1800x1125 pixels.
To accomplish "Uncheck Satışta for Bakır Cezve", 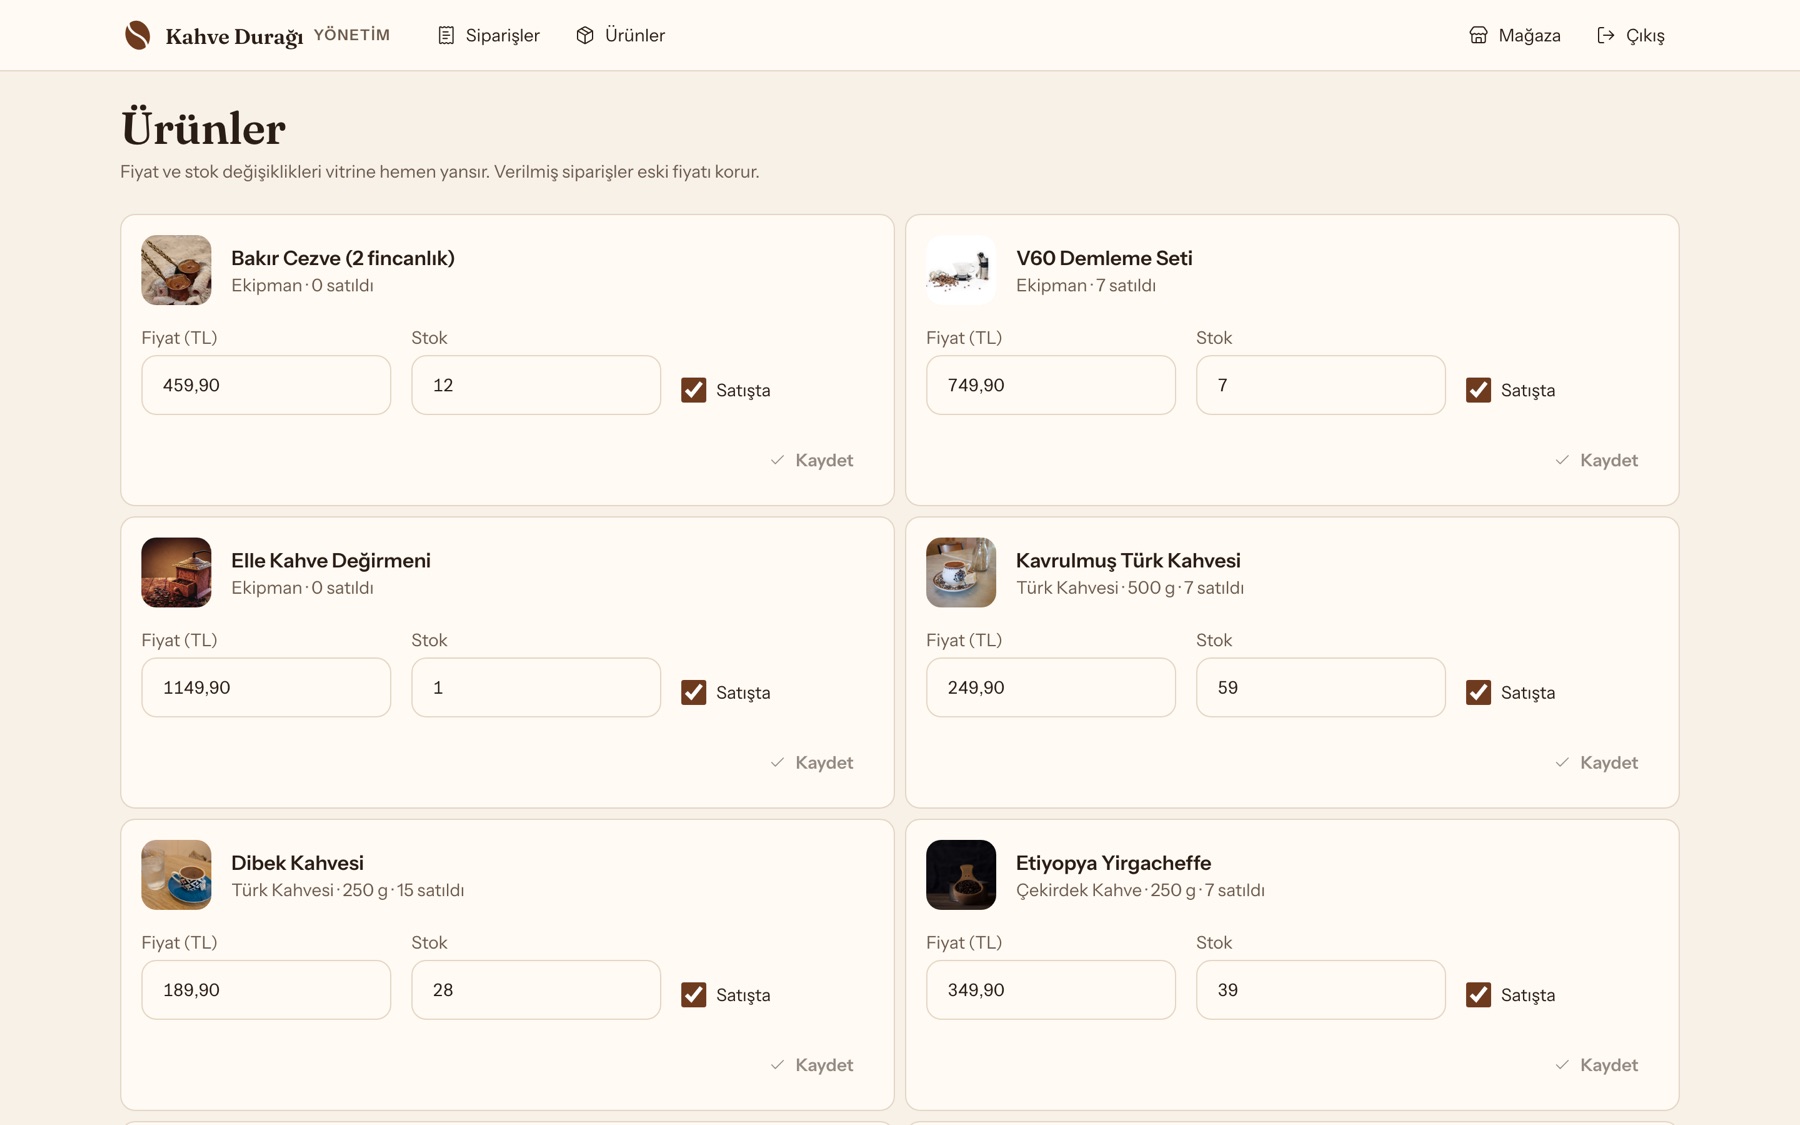I will click(693, 390).
